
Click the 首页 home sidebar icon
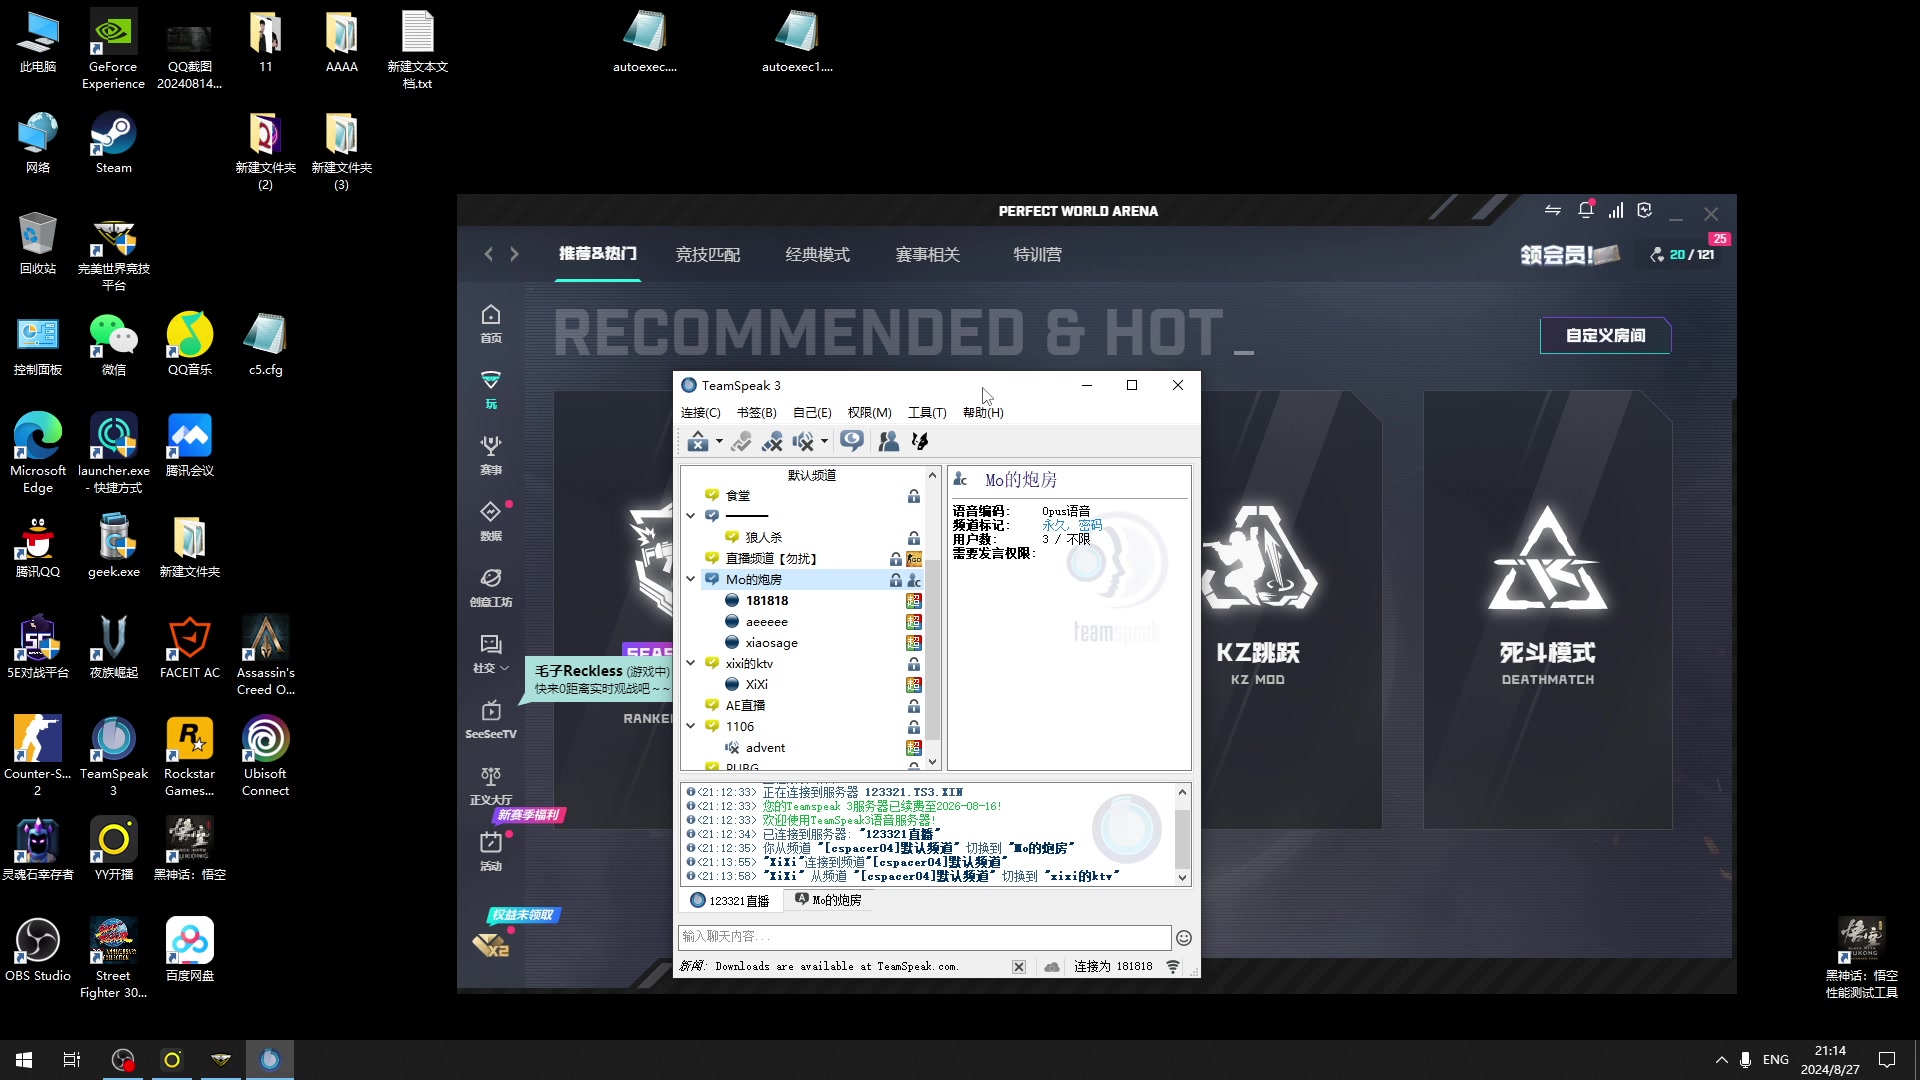tap(490, 323)
